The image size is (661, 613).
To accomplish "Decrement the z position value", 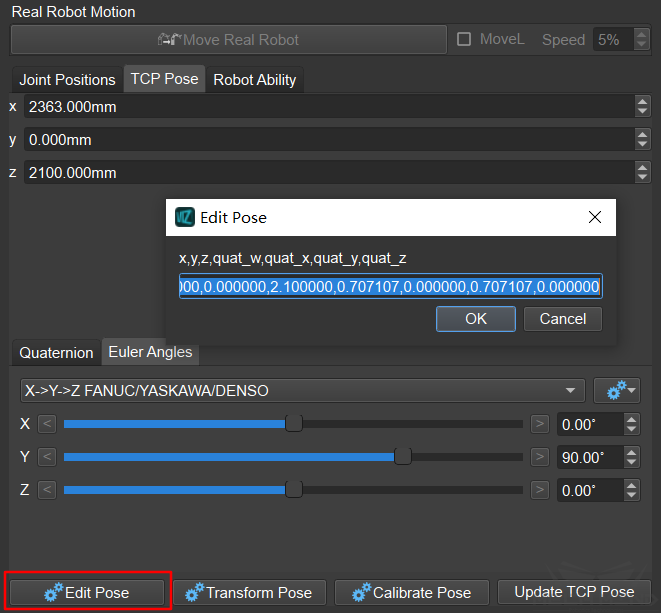I will [642, 178].
